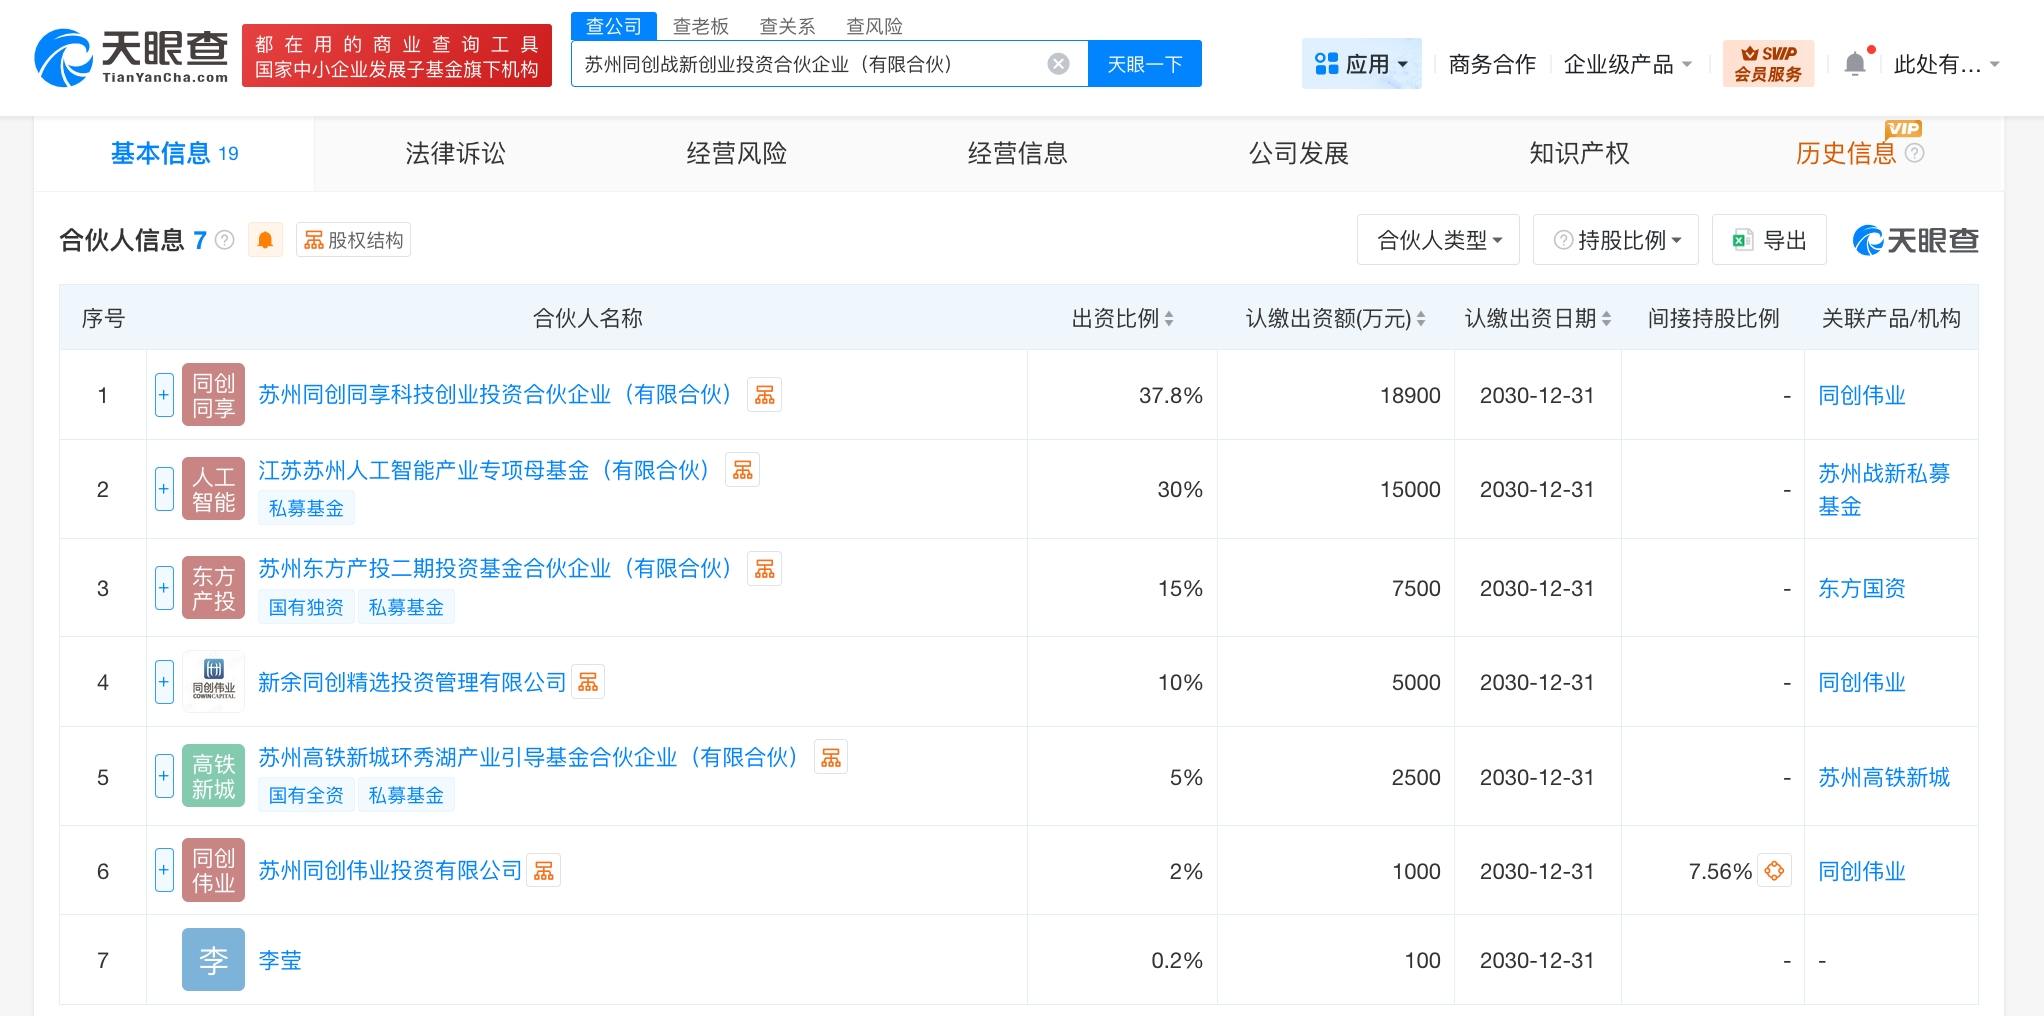Expand row 2 江苏苏州人工智能 details

(x=164, y=489)
